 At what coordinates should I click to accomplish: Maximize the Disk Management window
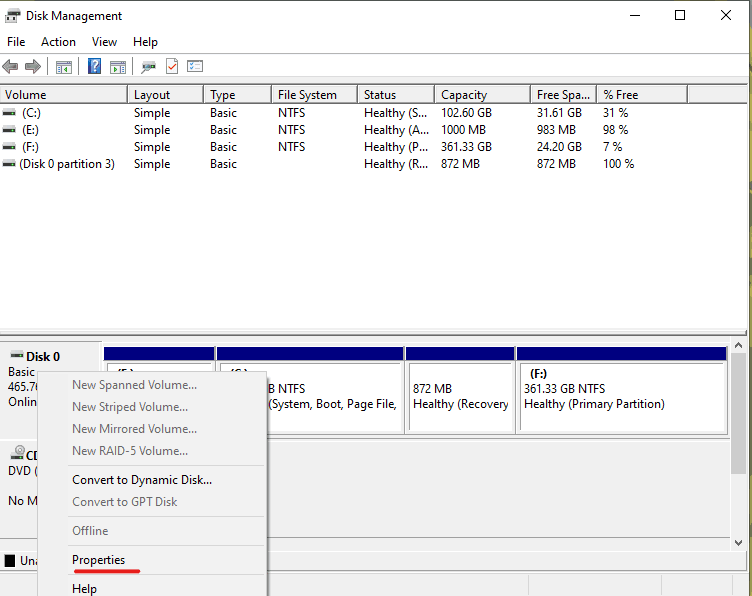point(680,15)
